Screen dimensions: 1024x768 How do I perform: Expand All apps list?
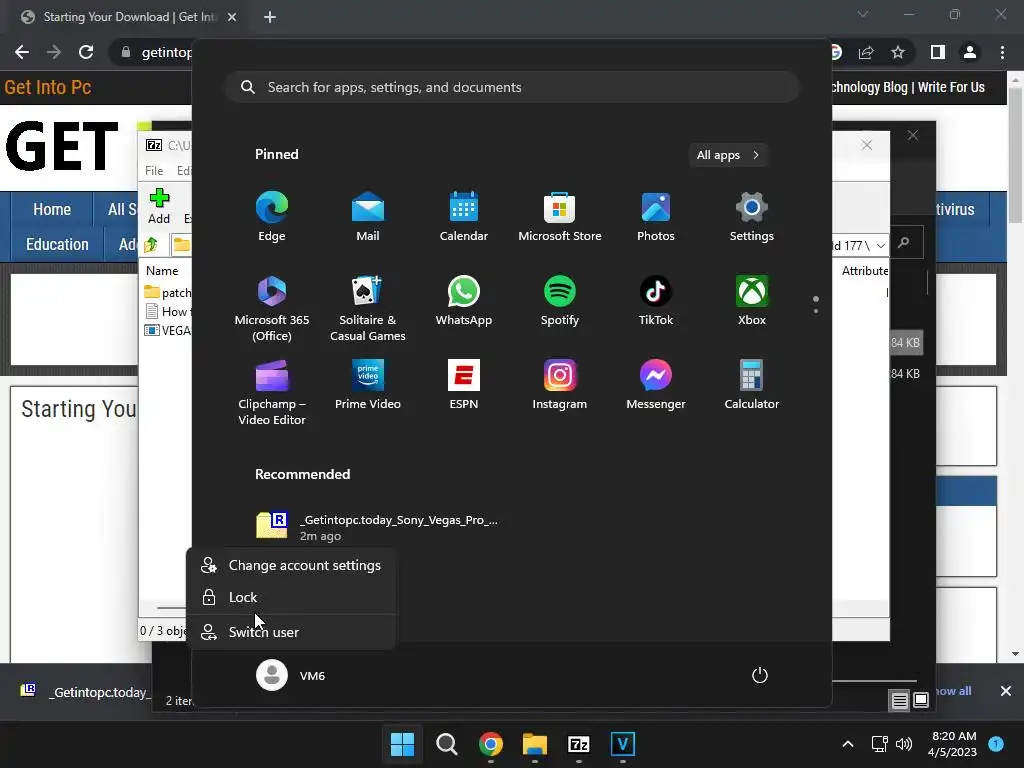[x=728, y=155]
